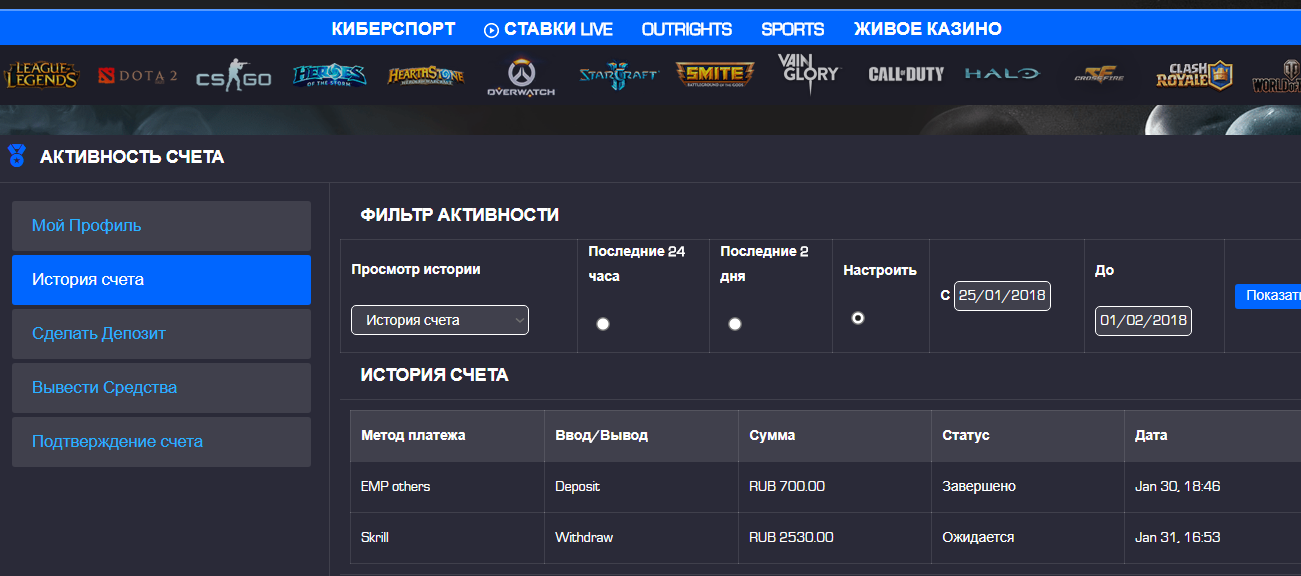The image size is (1301, 576).
Task: Open the Call of Duty section
Action: 906,73
